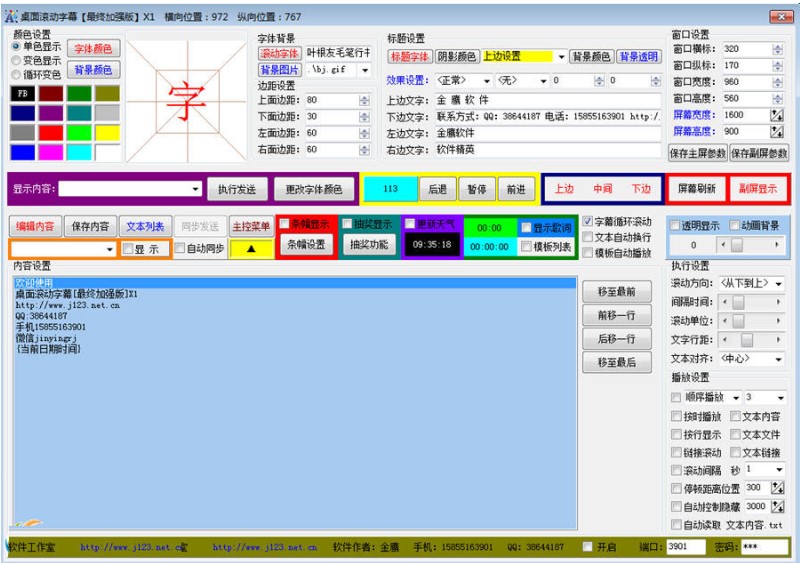Enable the 透明显示 checkbox
The height and width of the screenshot is (563, 800).
point(676,226)
